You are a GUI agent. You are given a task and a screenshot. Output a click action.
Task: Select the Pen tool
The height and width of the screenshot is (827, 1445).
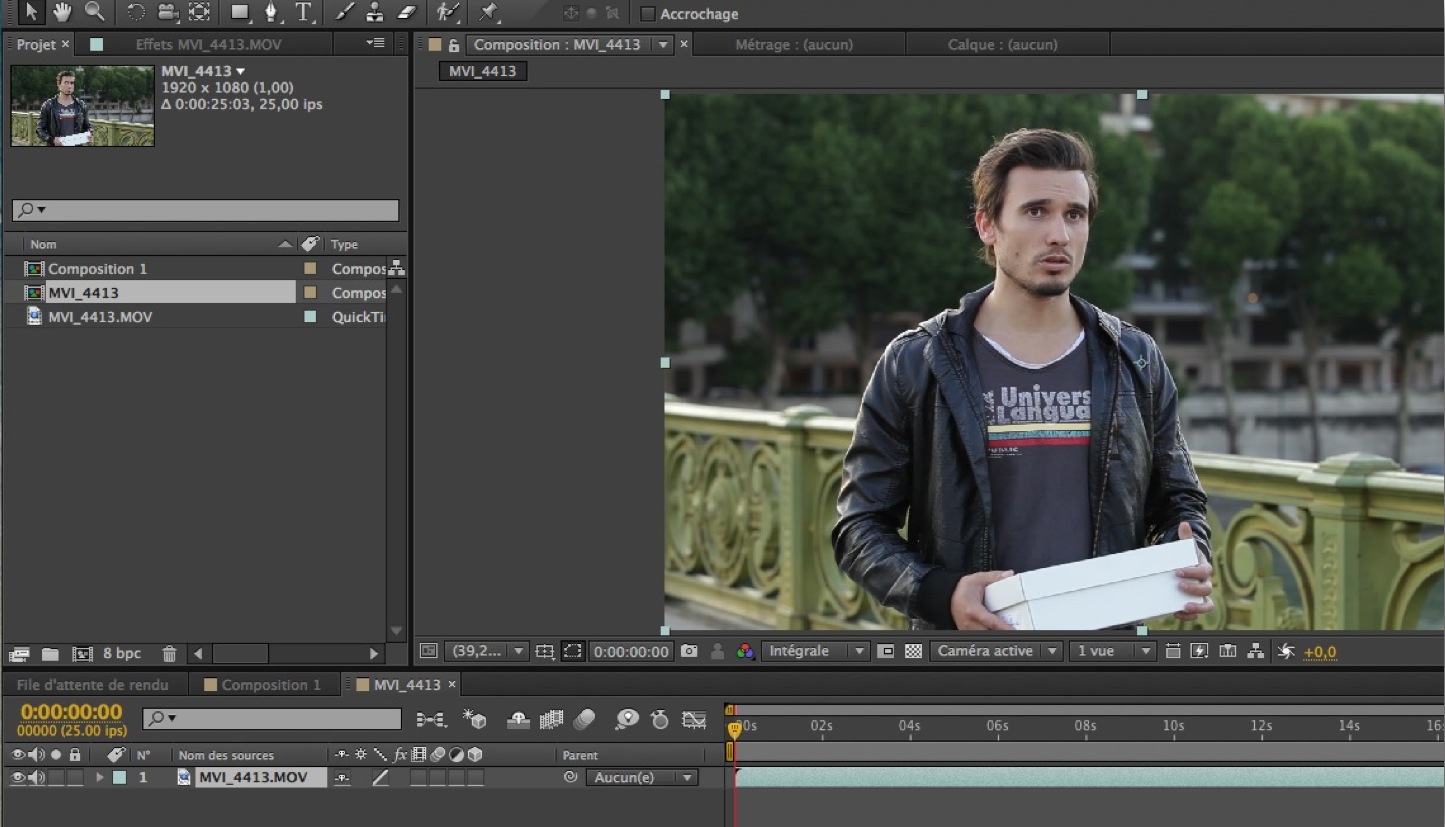[x=271, y=14]
